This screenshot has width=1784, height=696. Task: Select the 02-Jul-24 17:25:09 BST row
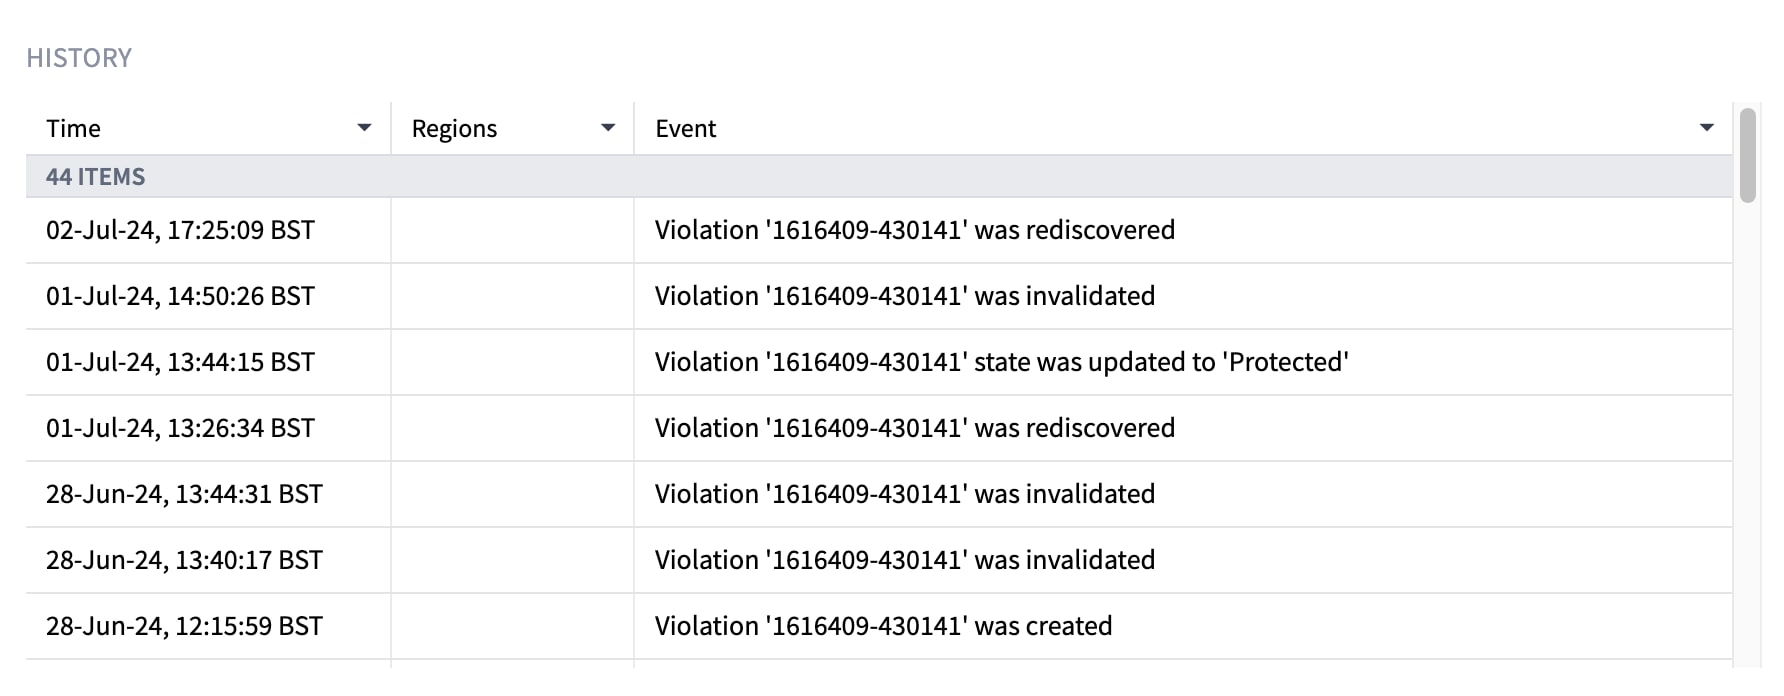pos(879,230)
